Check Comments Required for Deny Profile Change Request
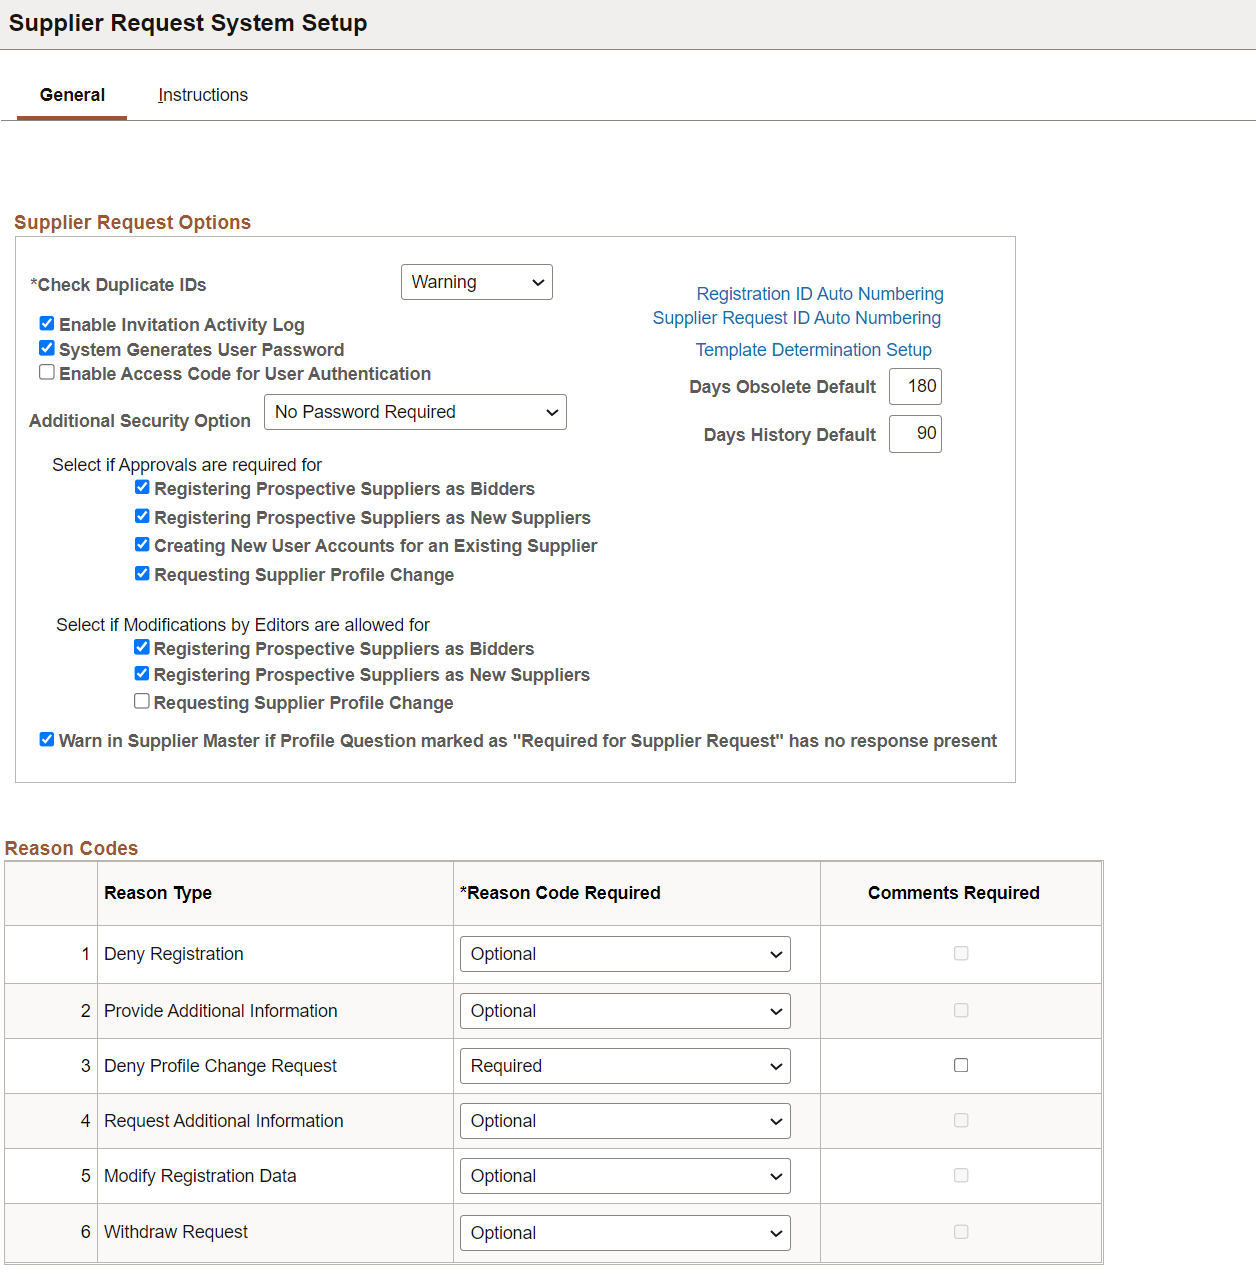 (961, 1065)
